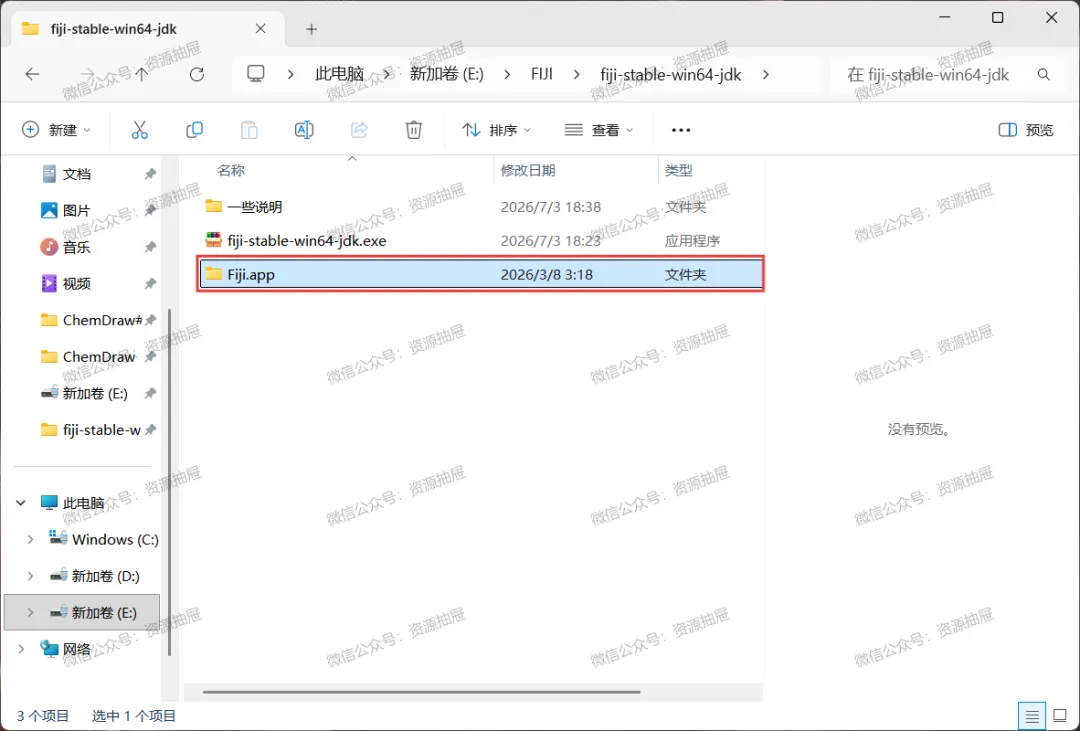Expand the 网络 tree node

[x=21, y=649]
